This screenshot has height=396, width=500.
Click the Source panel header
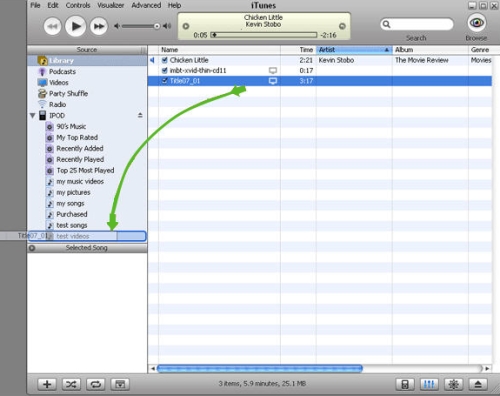(87, 50)
